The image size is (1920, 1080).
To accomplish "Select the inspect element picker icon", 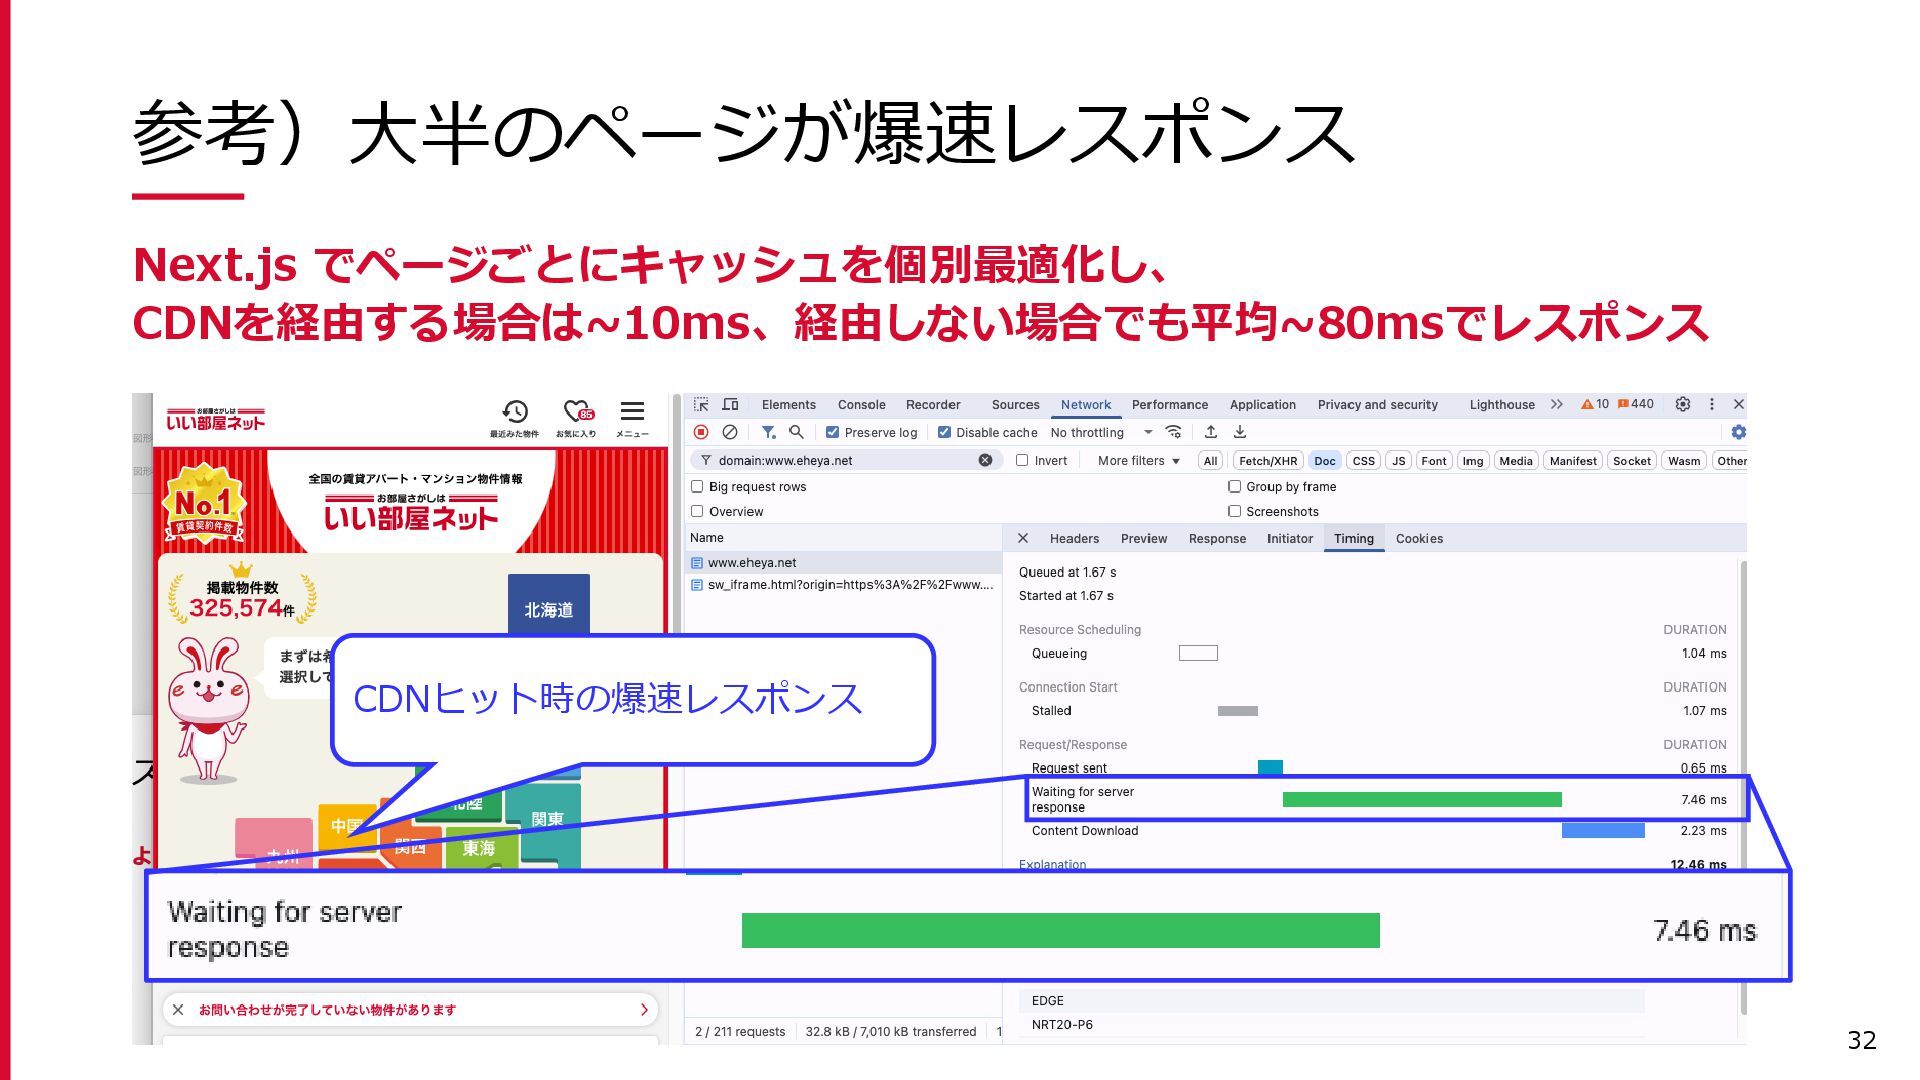I will [701, 404].
